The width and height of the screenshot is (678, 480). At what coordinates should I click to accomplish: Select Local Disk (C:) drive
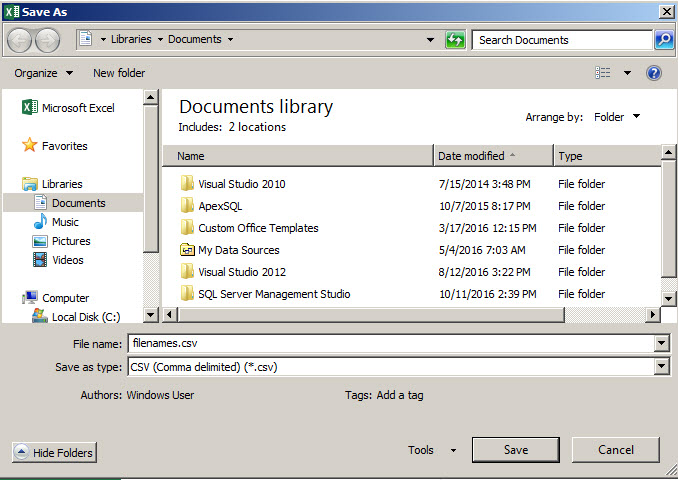click(x=85, y=317)
